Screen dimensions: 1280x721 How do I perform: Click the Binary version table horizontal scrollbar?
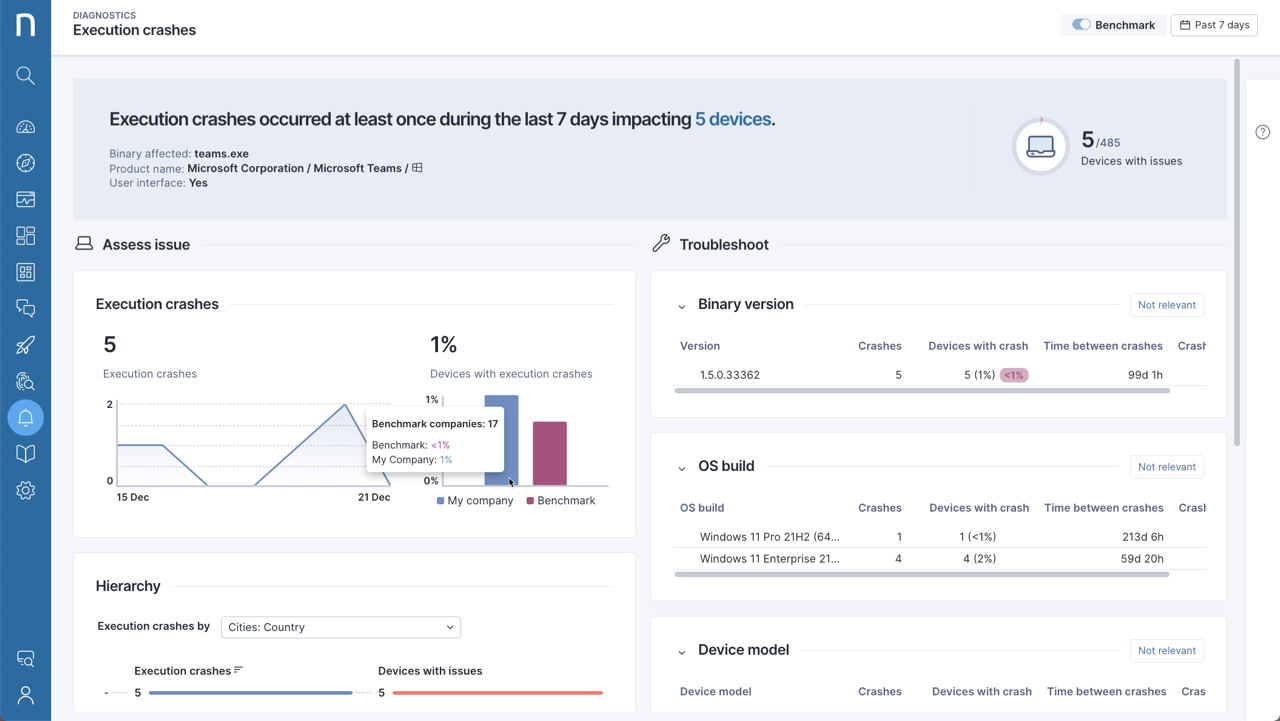pos(921,391)
